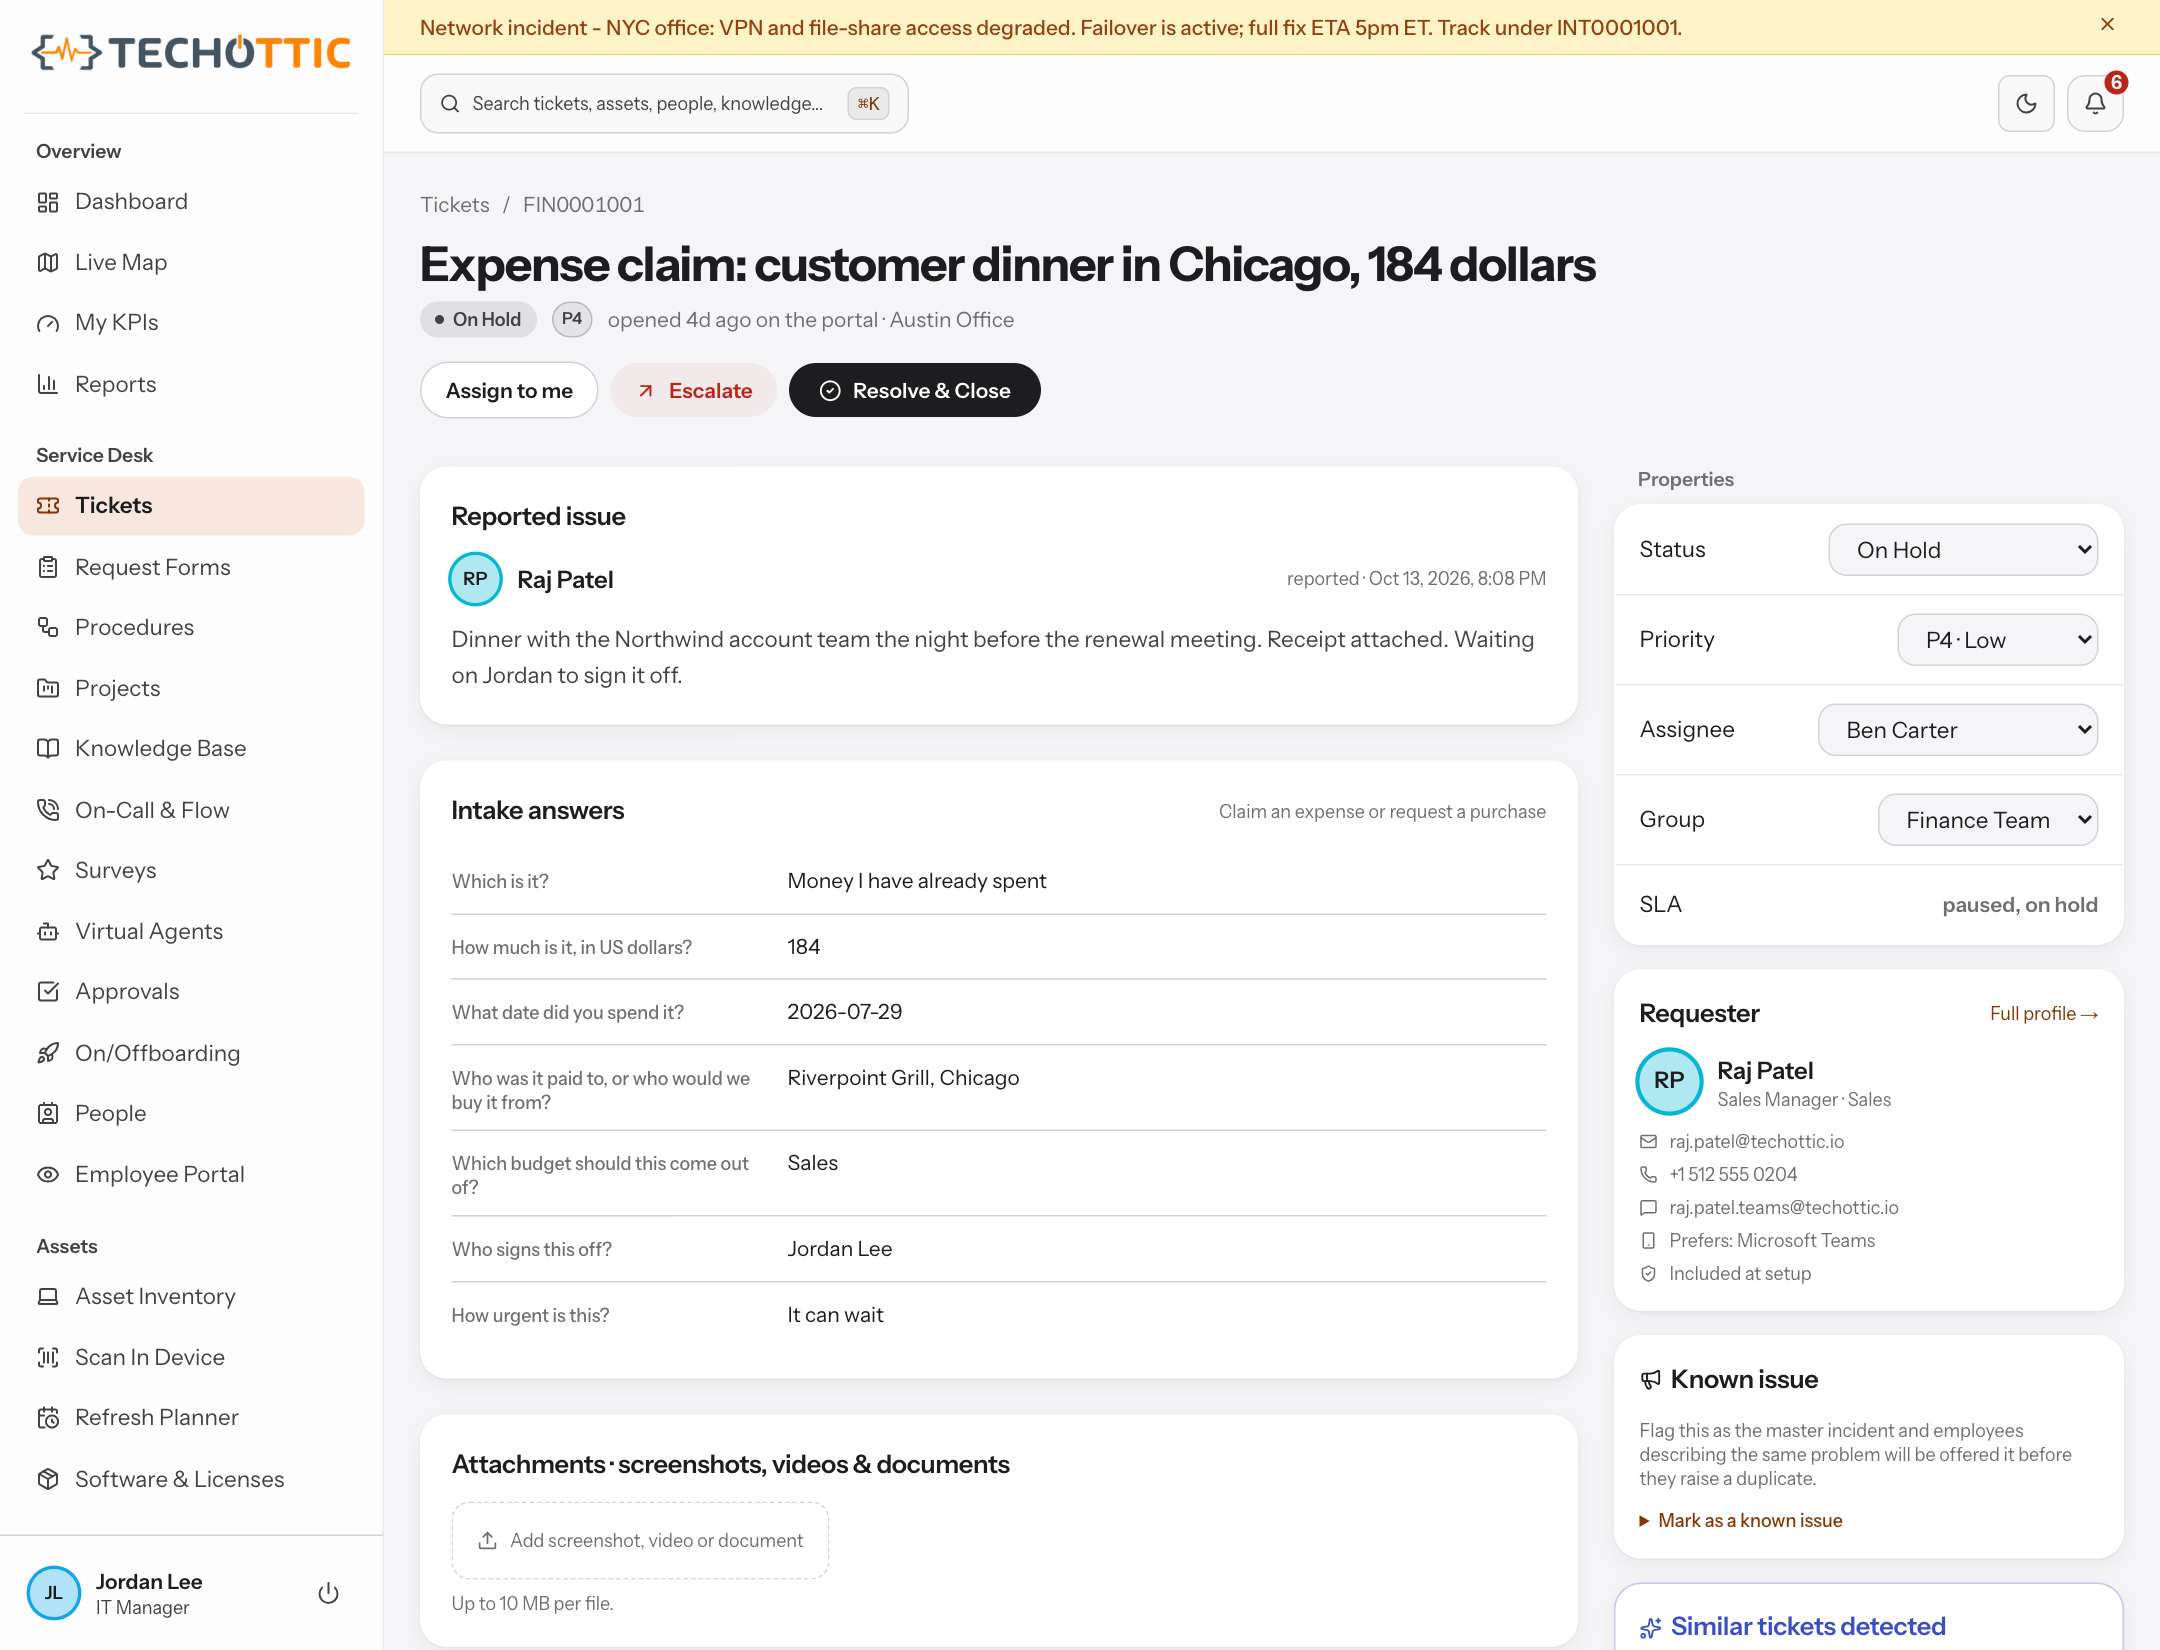The image size is (2160, 1650).
Task: Open the Priority dropdown
Action: click(1997, 640)
